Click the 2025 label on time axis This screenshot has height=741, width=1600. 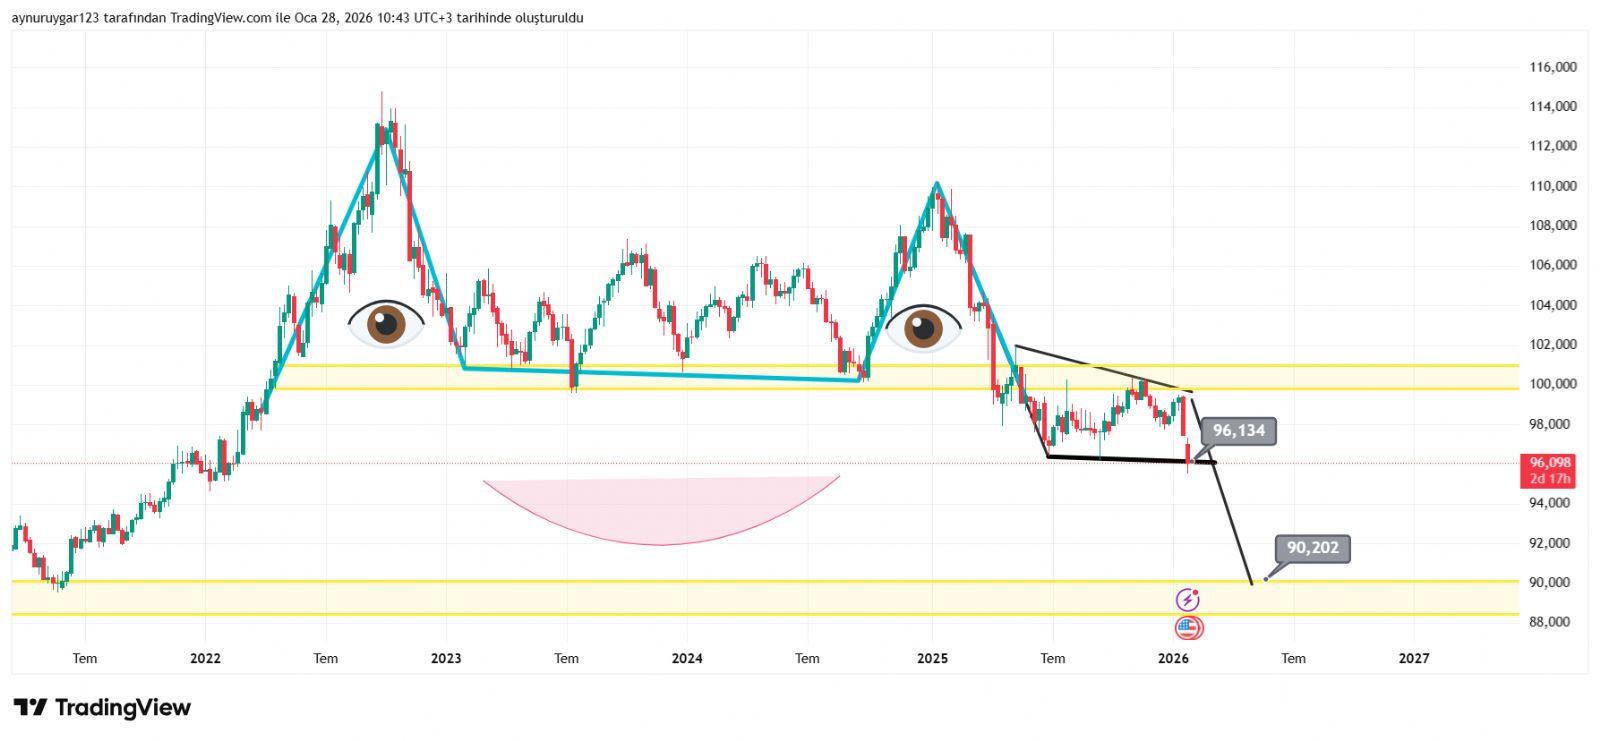pos(932,658)
